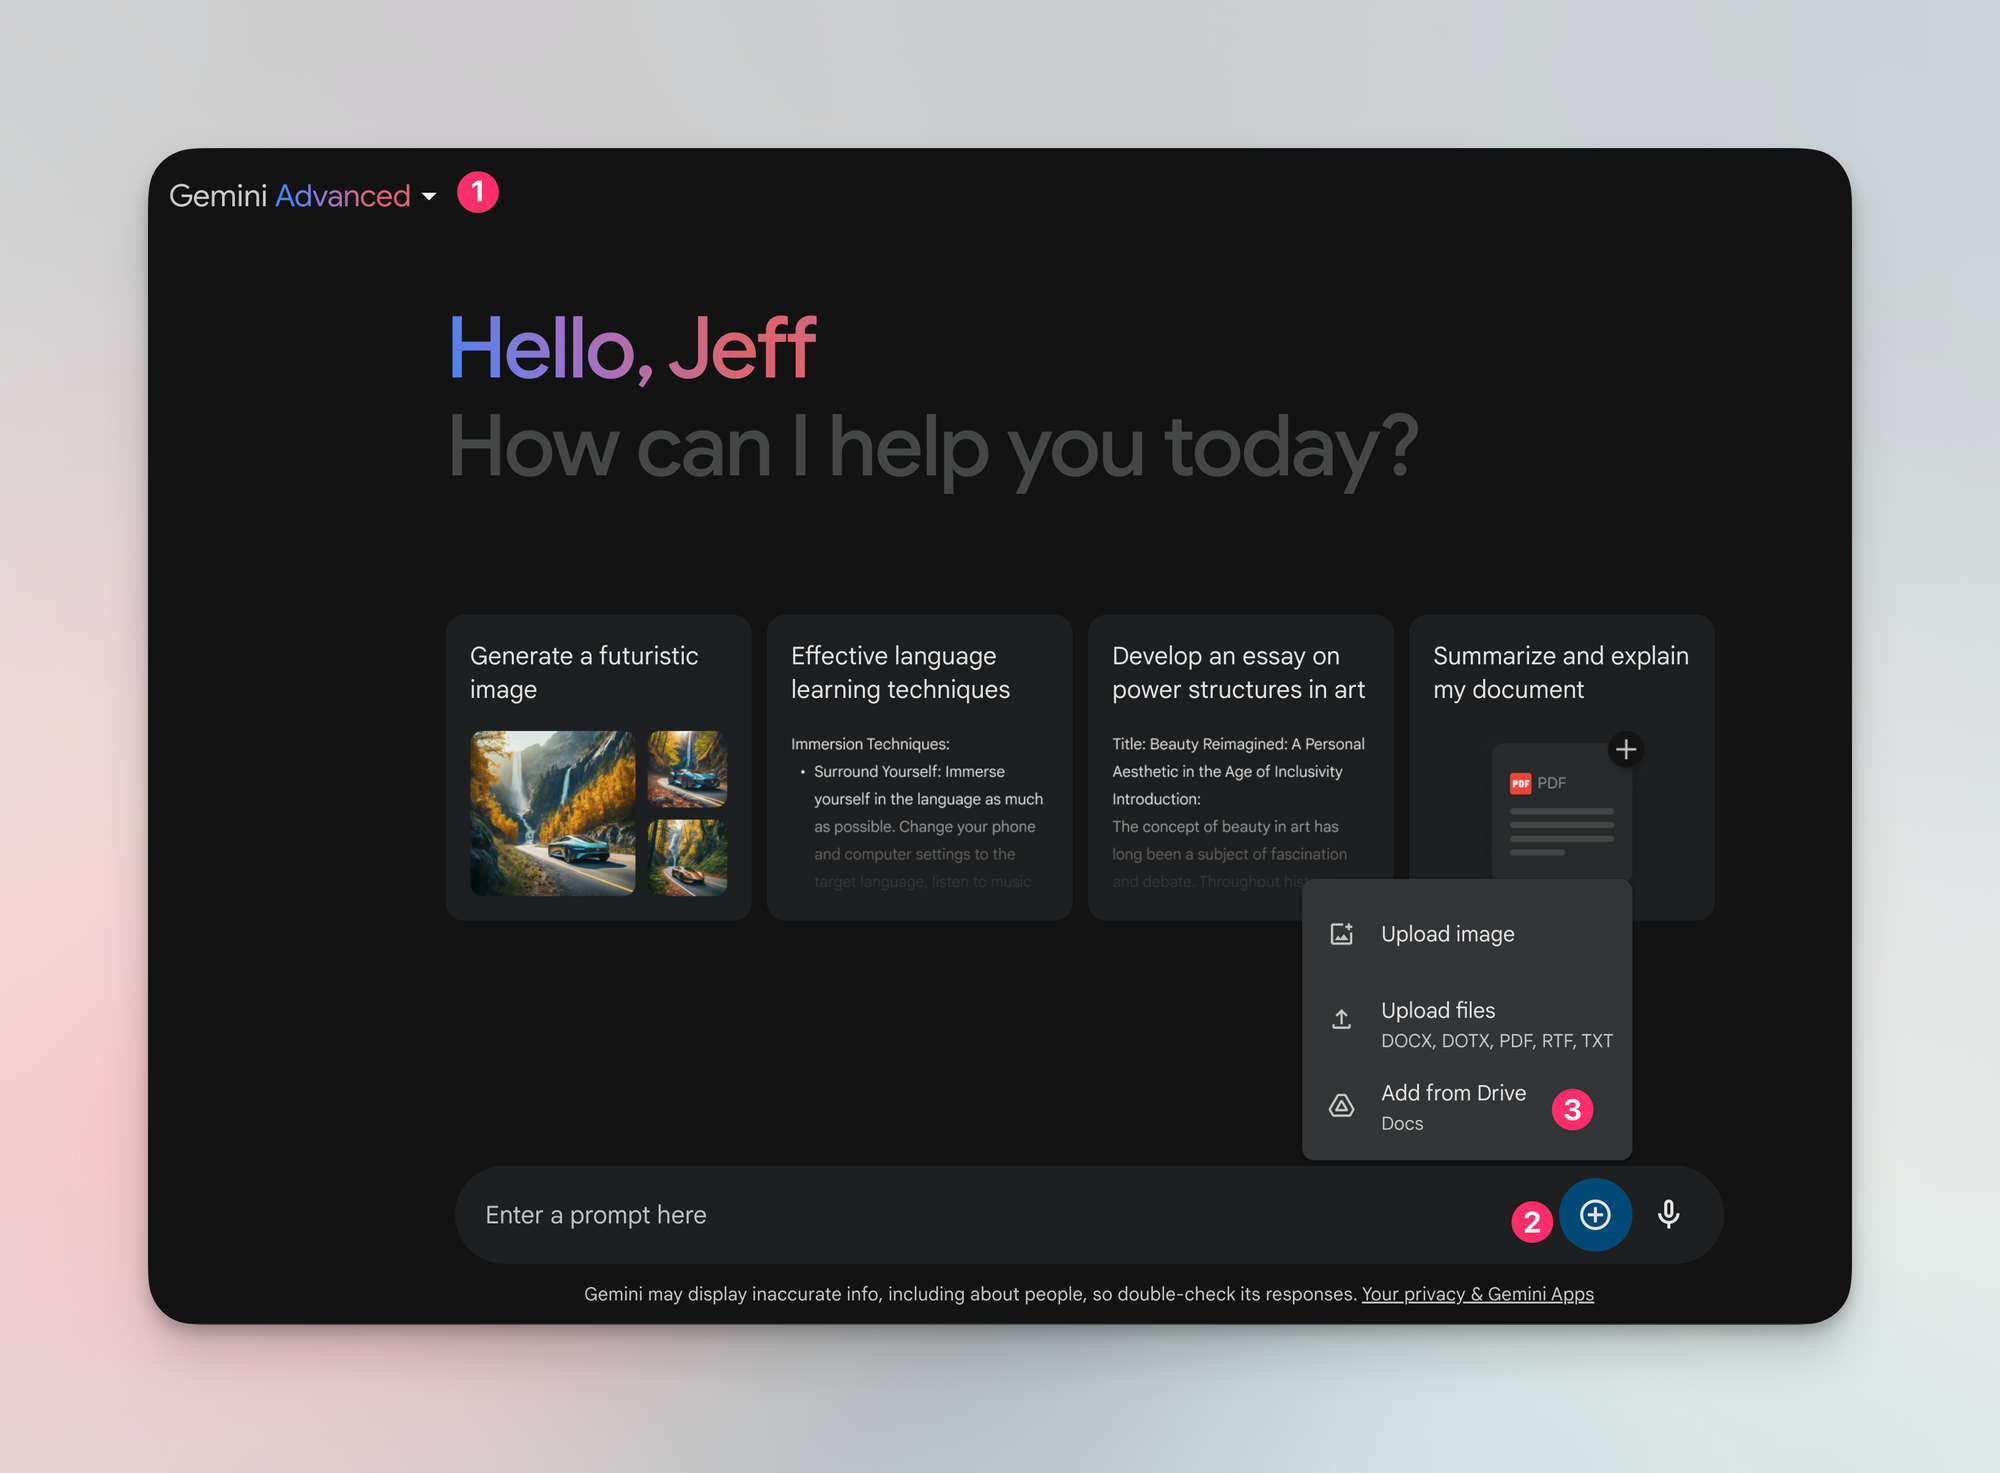Open the essay on power structures card
This screenshot has width=2000, height=1473.
[1240, 767]
